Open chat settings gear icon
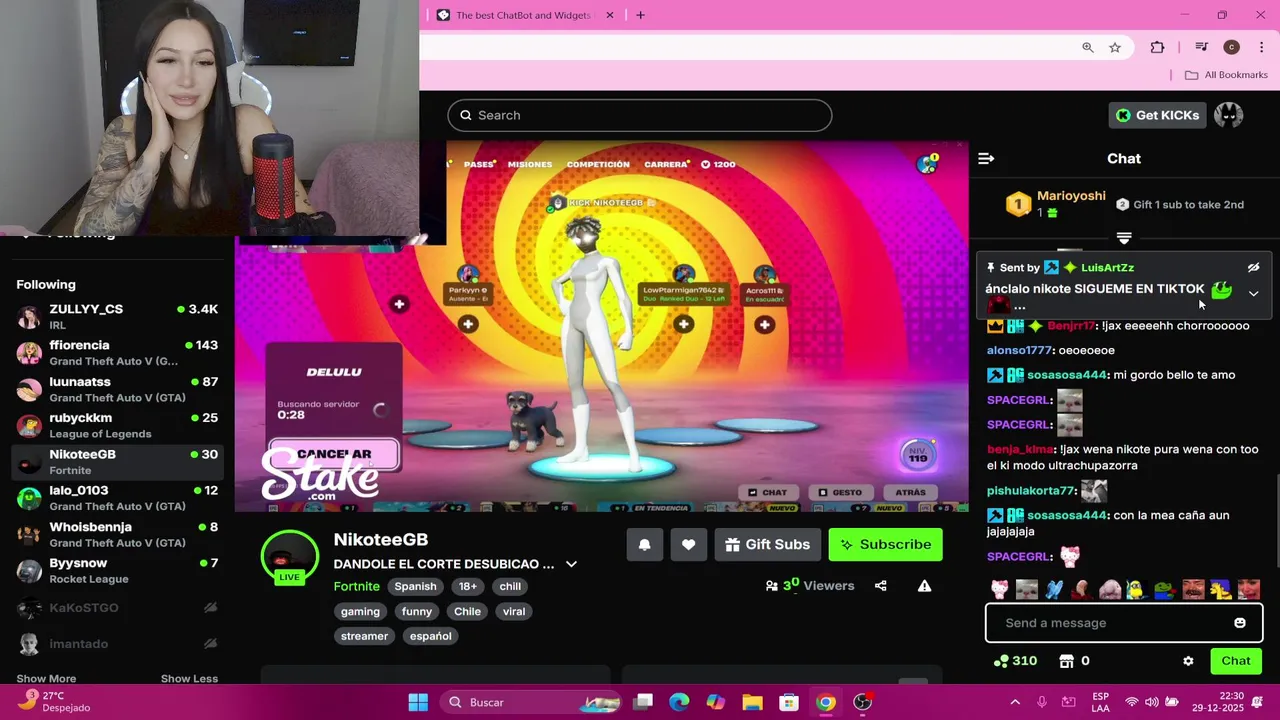 pyautogui.click(x=1188, y=661)
